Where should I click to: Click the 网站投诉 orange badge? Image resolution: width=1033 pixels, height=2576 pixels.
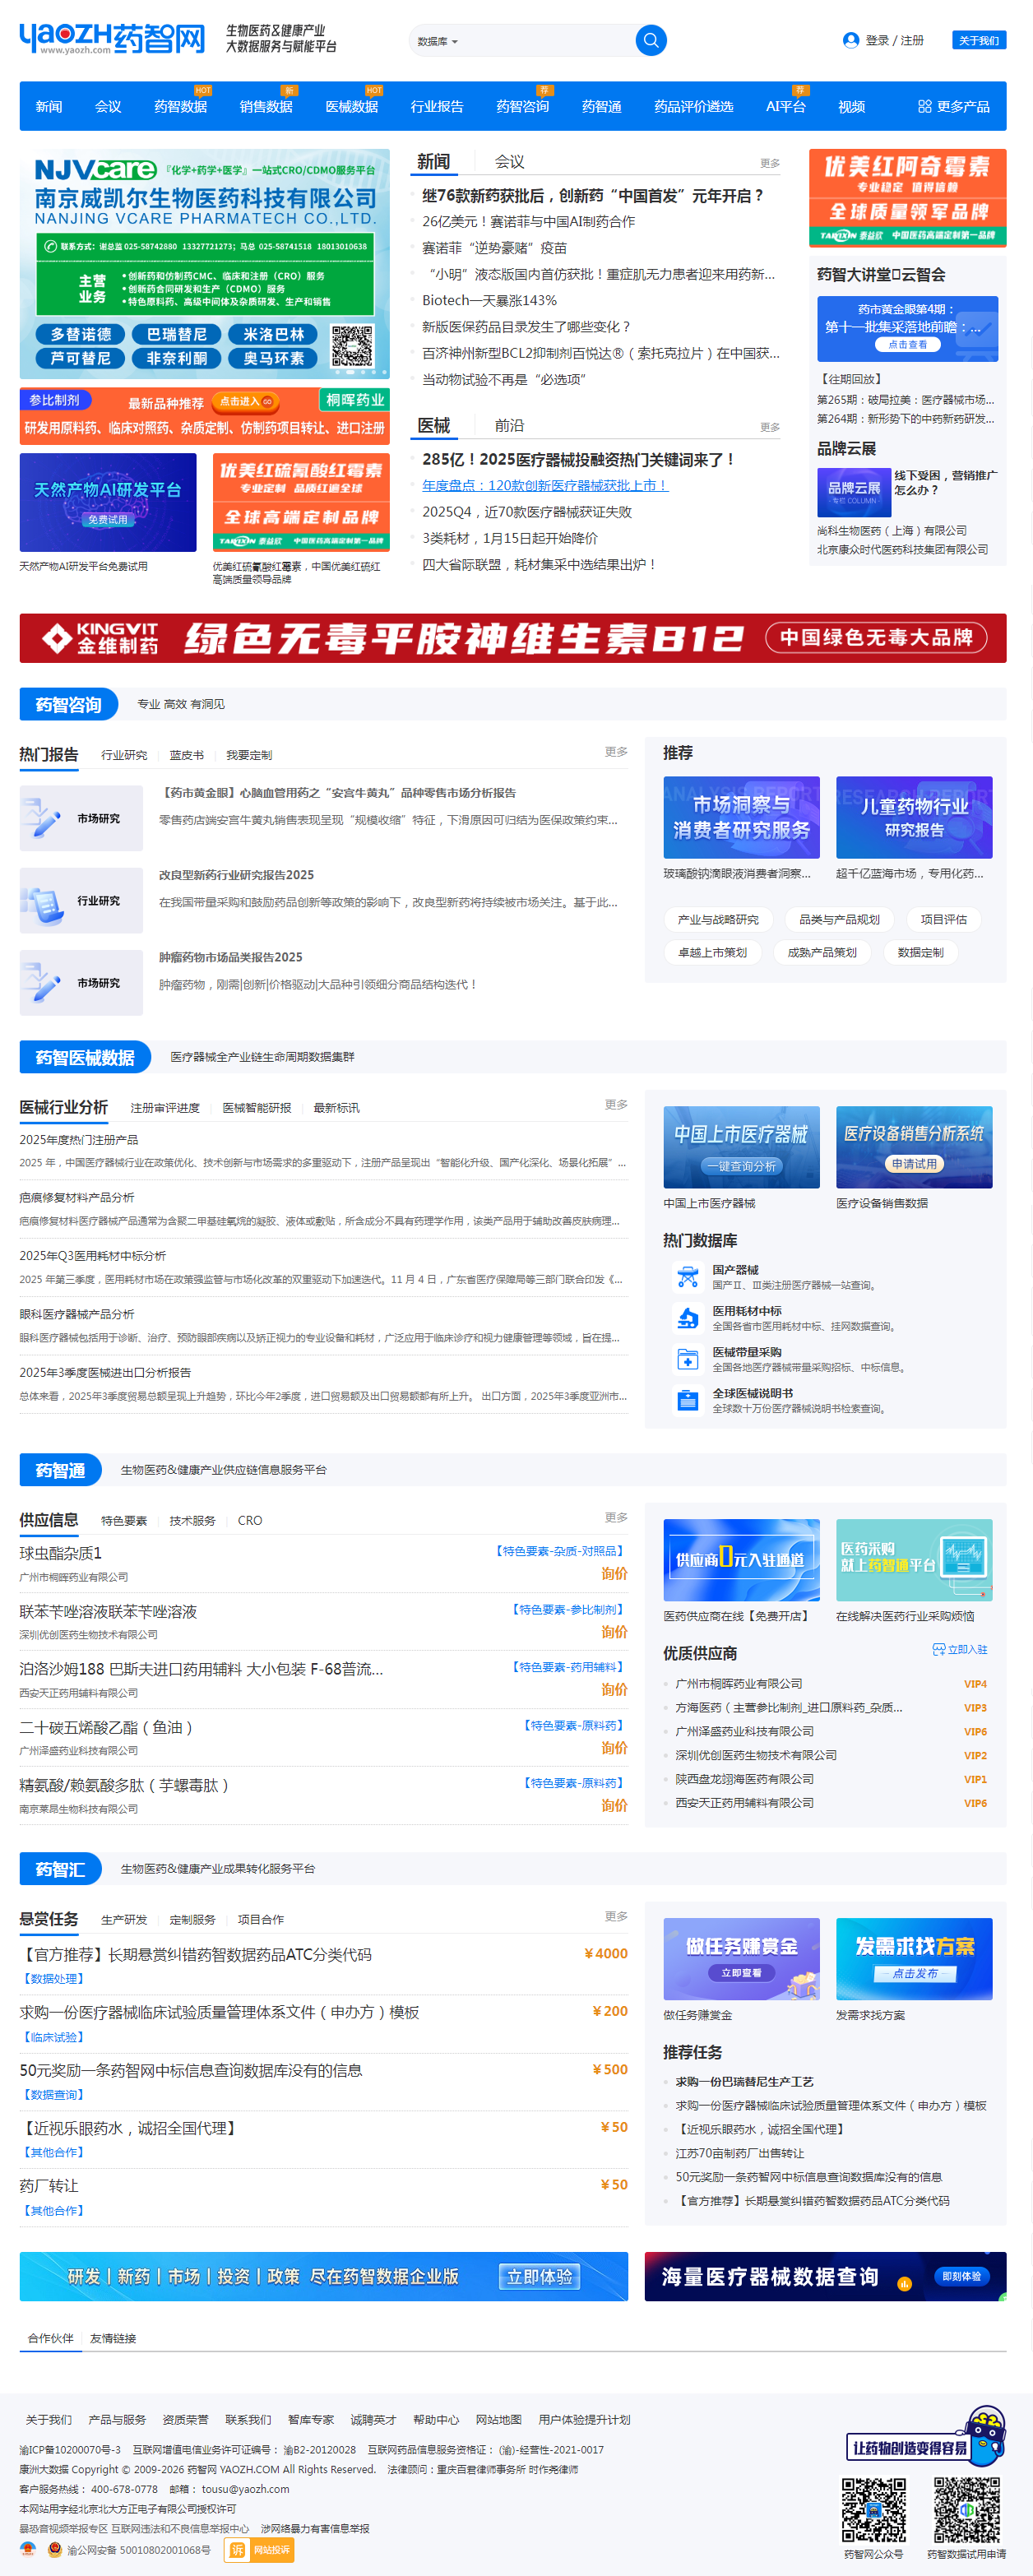[x=259, y=2549]
